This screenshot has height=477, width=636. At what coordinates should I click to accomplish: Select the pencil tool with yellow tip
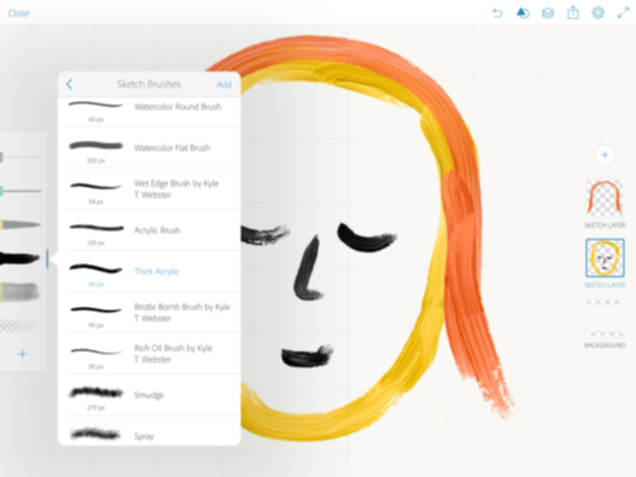tap(20, 224)
